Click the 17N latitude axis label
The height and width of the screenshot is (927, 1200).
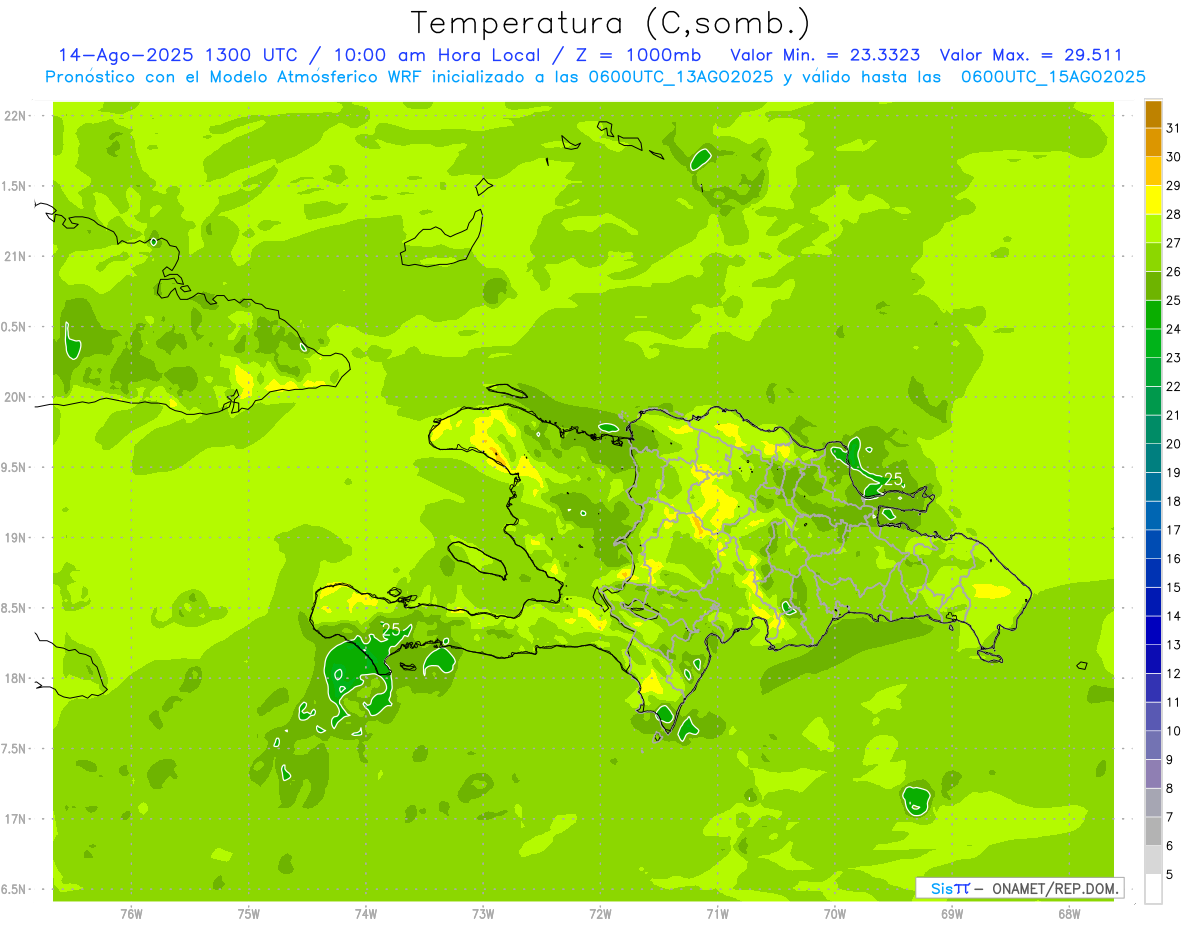pyautogui.click(x=16, y=819)
